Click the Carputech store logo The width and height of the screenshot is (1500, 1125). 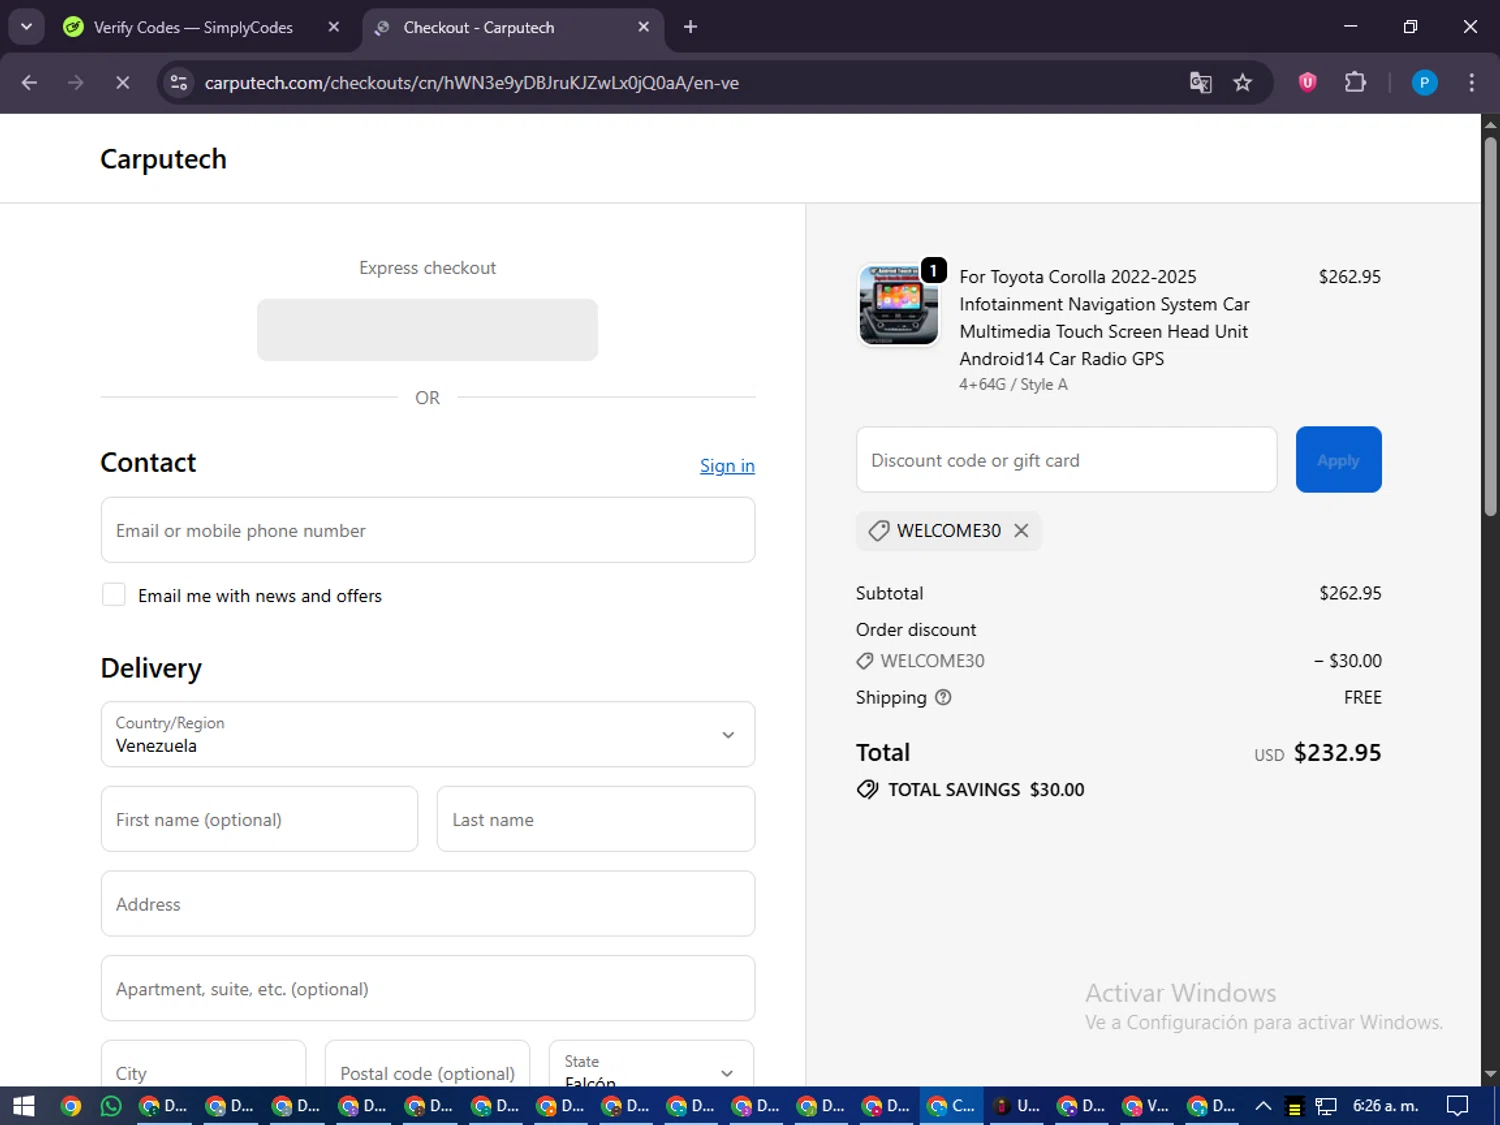click(163, 159)
